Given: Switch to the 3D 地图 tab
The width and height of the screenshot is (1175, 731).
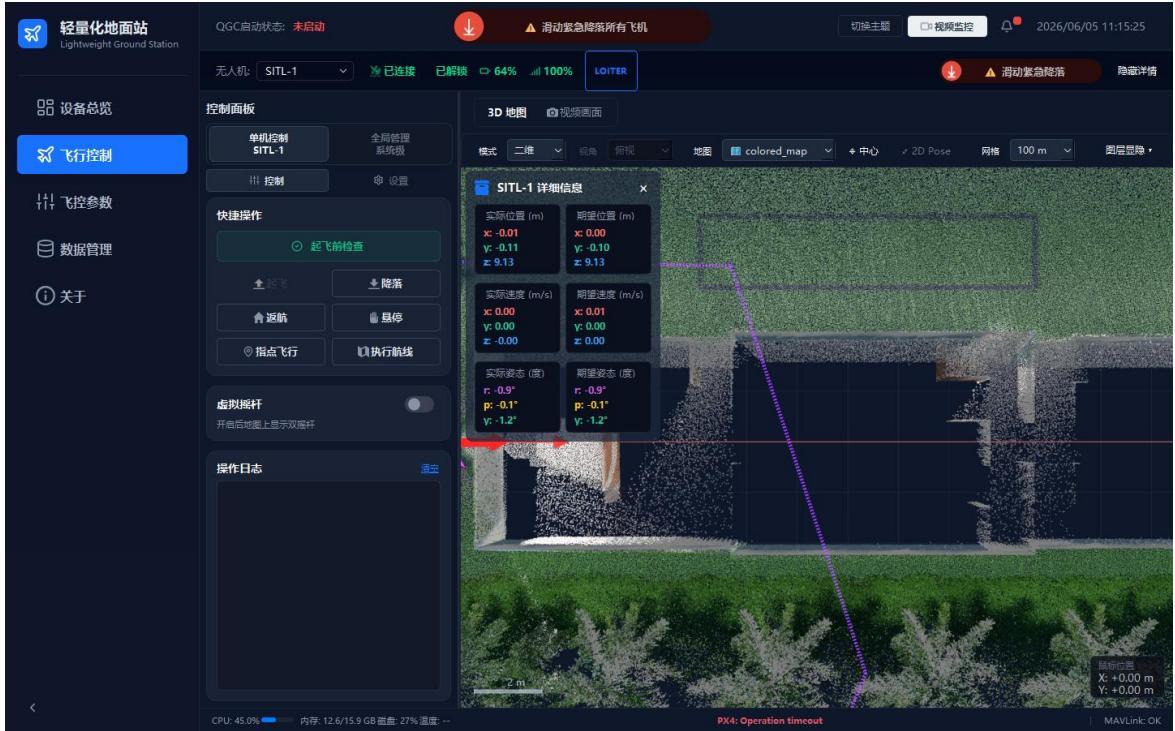Looking at the screenshot, I should [507, 112].
